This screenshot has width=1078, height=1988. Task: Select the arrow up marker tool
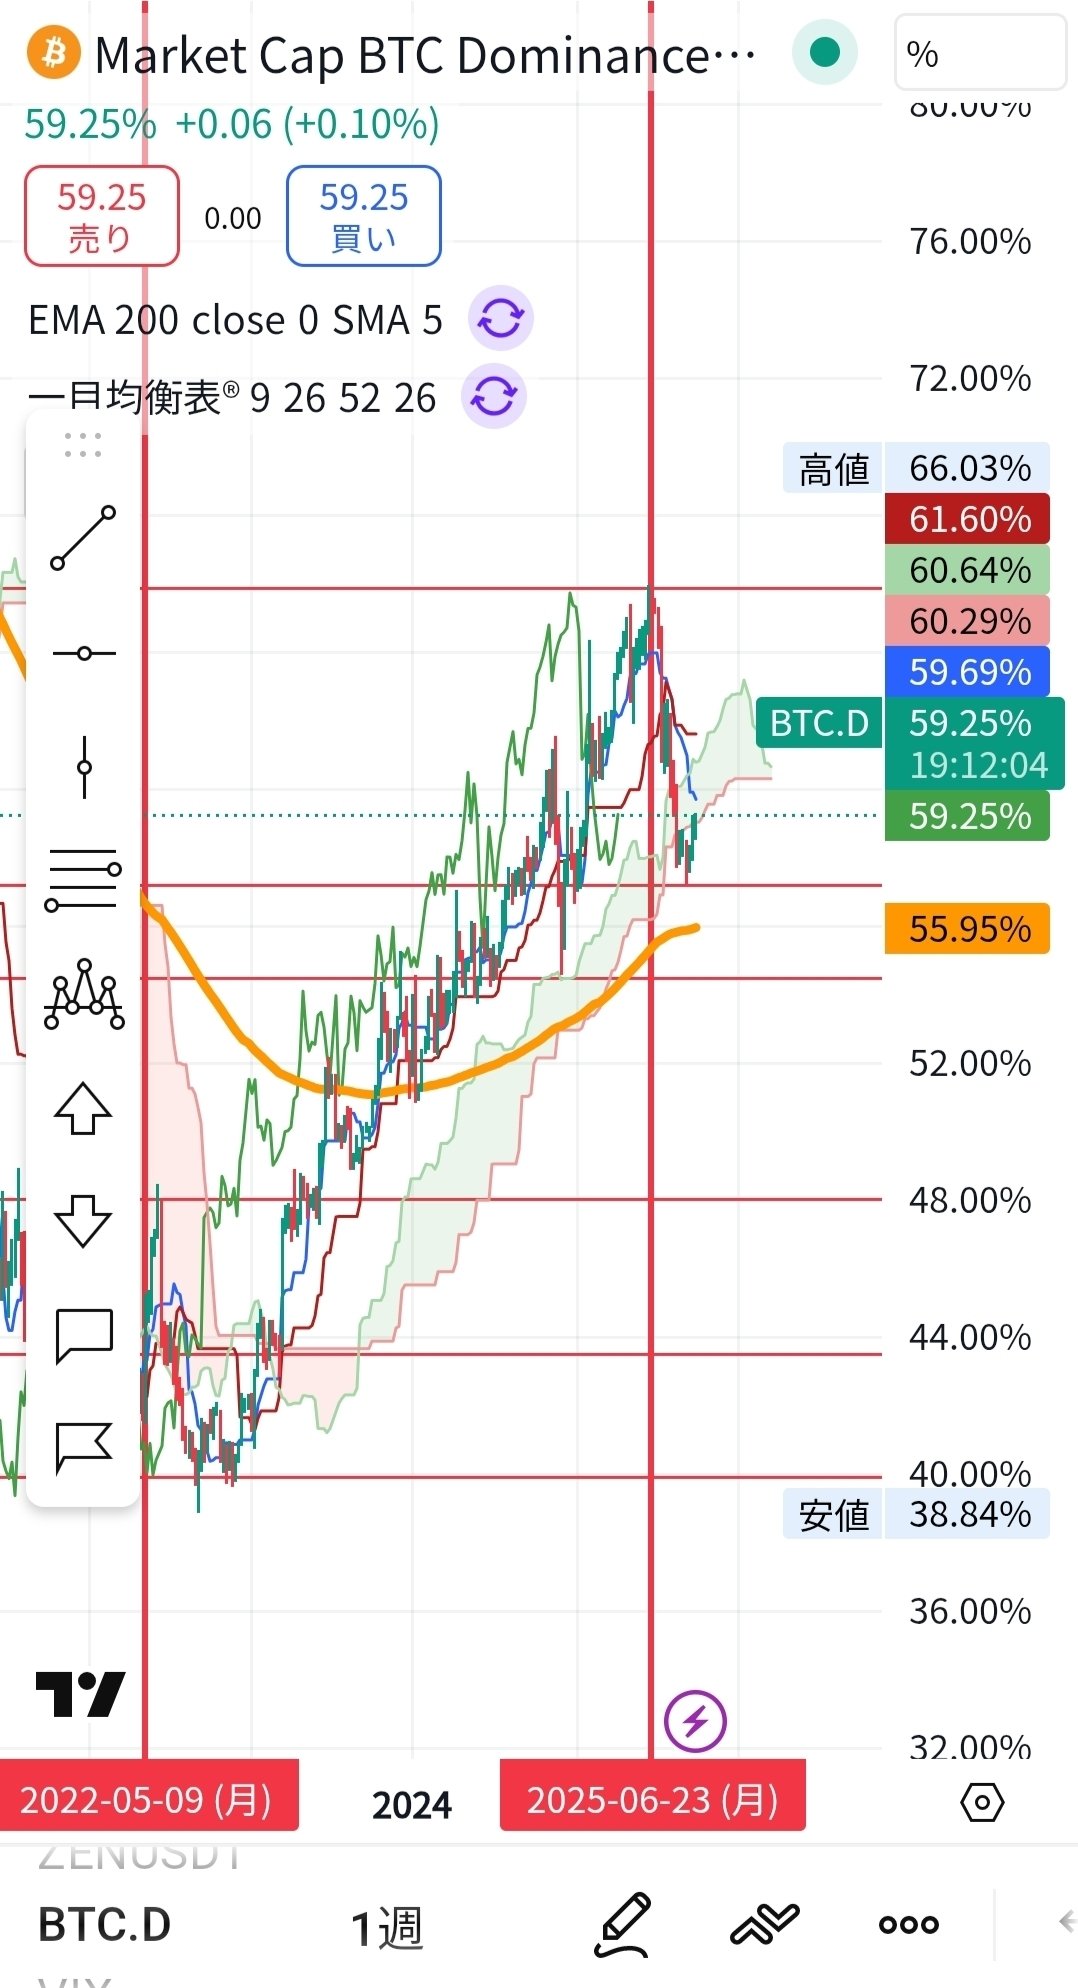coord(83,1108)
